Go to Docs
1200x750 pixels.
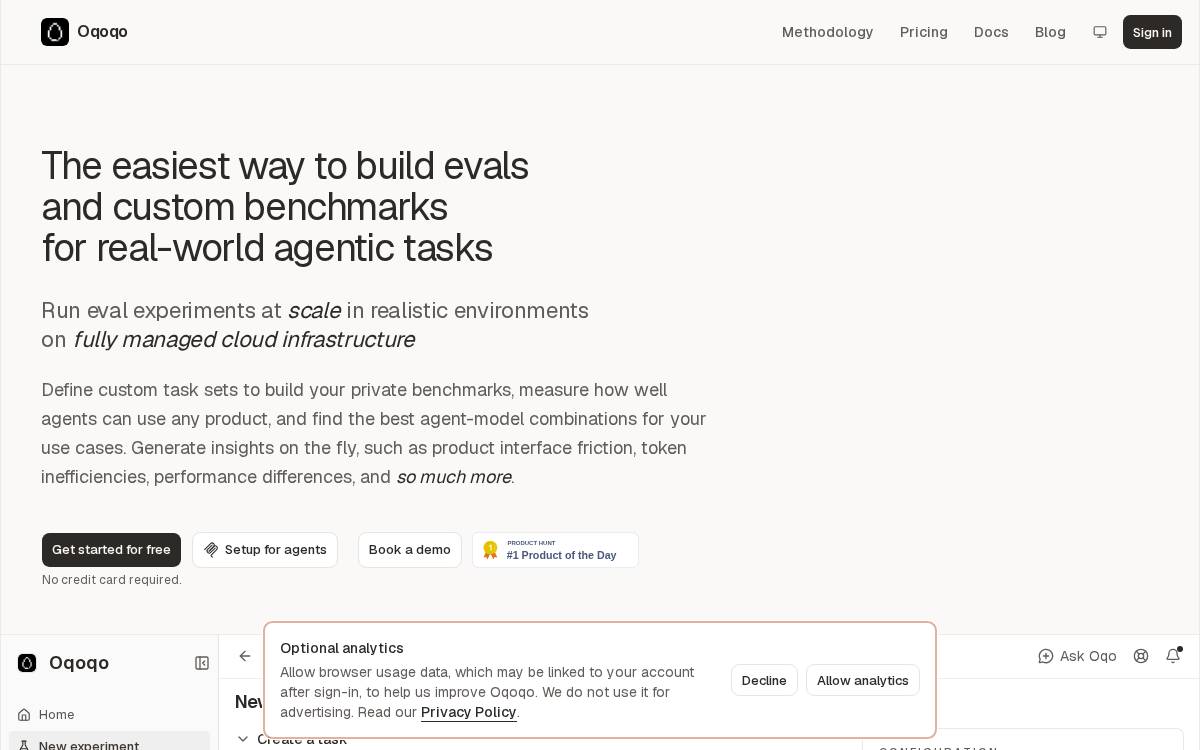tap(991, 32)
